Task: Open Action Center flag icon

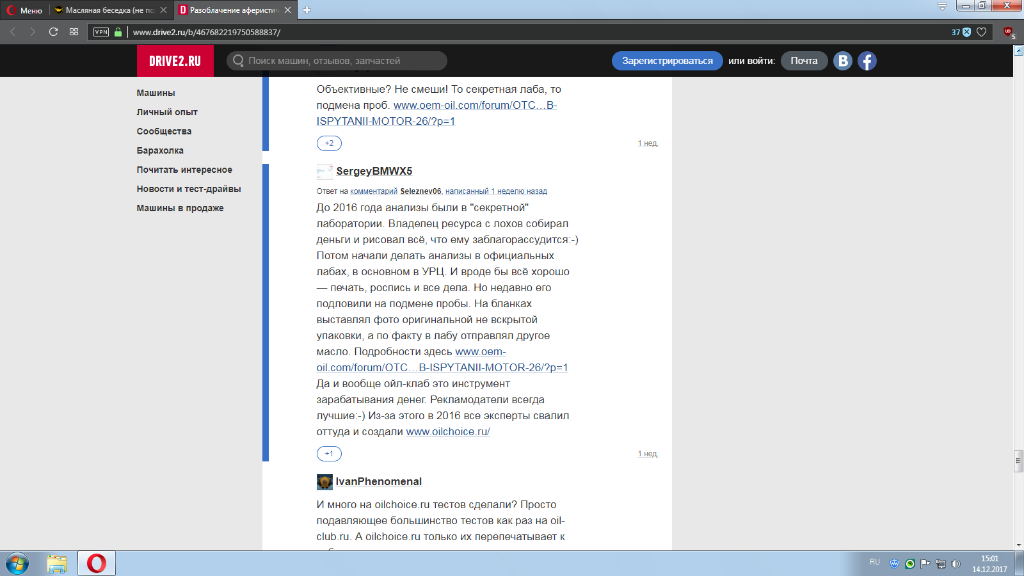Action: pyautogui.click(x=925, y=564)
